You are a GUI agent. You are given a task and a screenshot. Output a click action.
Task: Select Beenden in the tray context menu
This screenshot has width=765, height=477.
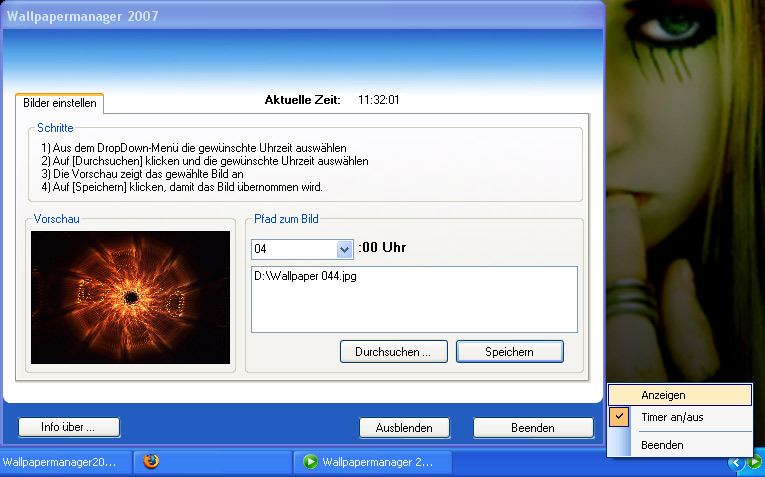[x=680, y=445]
